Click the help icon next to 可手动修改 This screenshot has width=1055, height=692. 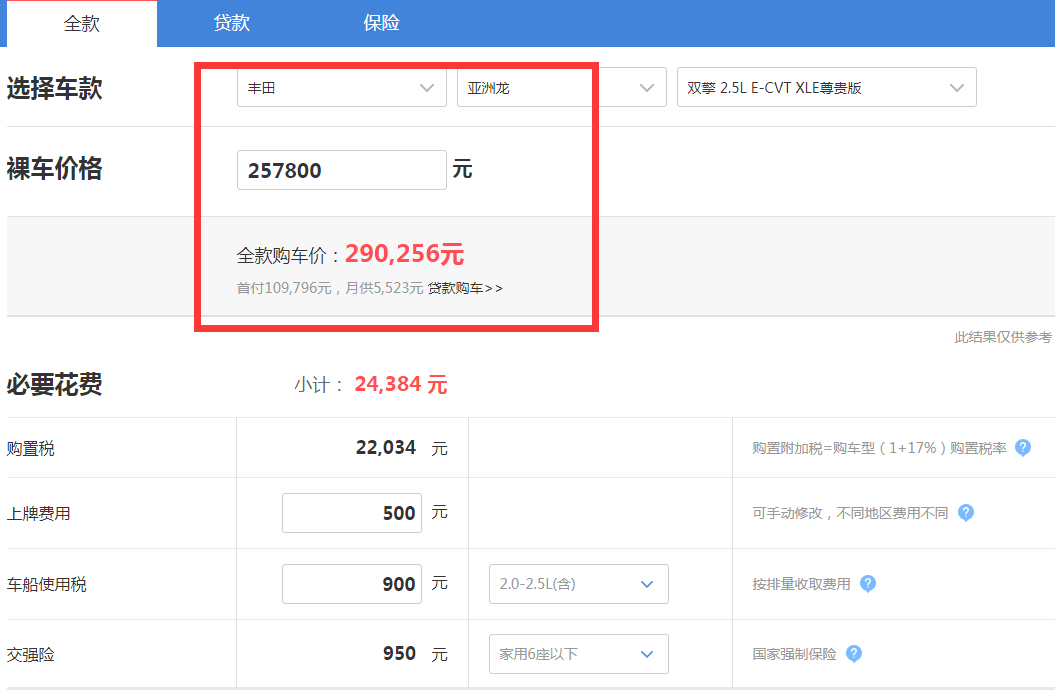[966, 513]
